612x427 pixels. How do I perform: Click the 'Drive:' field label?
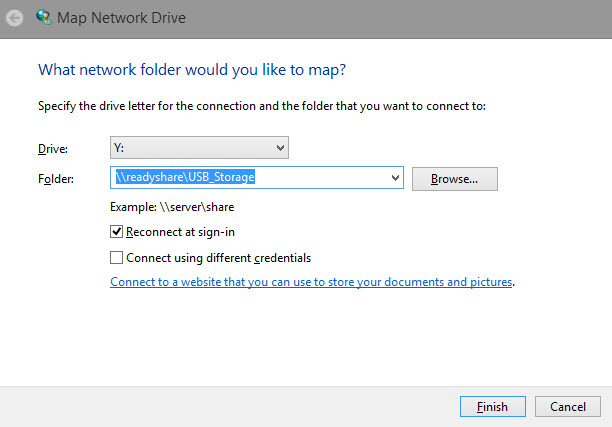(x=53, y=149)
